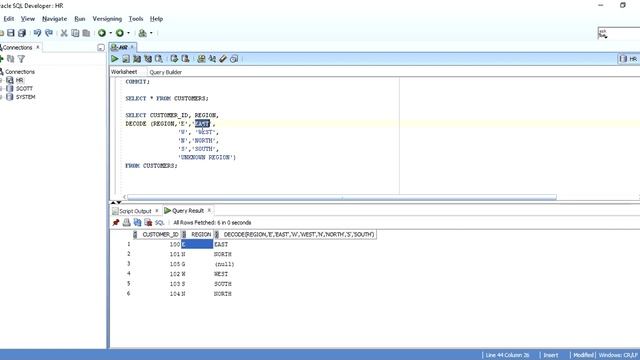640x360 pixels.
Task: Click the Commit icon in the worksheet toolbar
Action: 174,59
